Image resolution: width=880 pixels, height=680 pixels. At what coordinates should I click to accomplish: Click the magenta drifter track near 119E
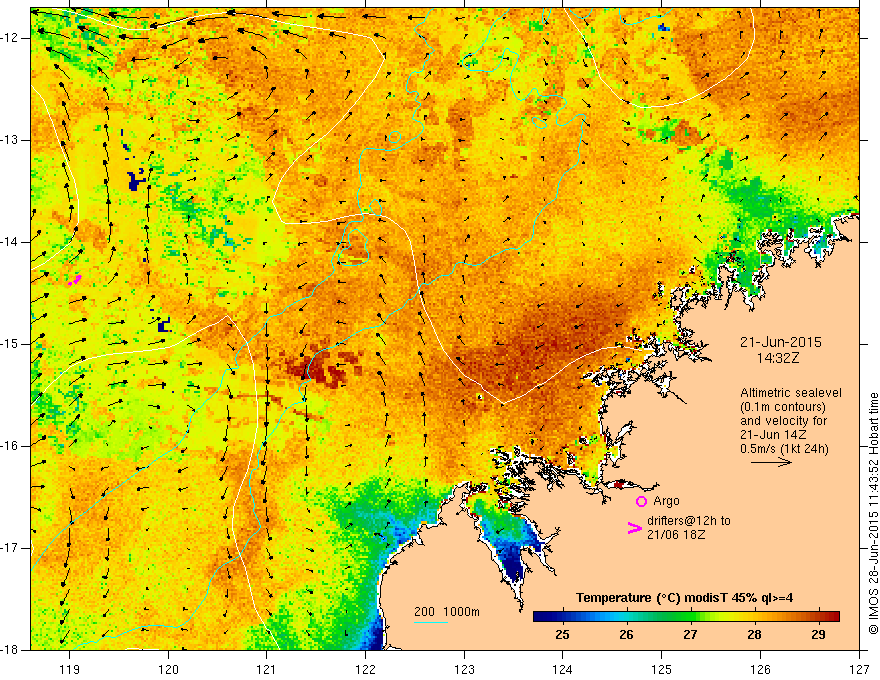point(75,280)
